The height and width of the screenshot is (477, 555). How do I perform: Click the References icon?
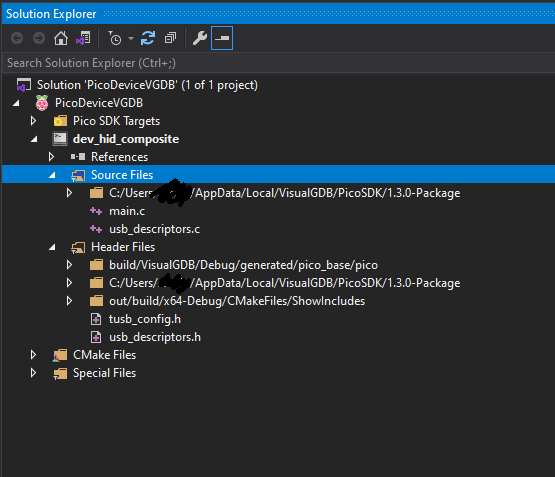78,157
